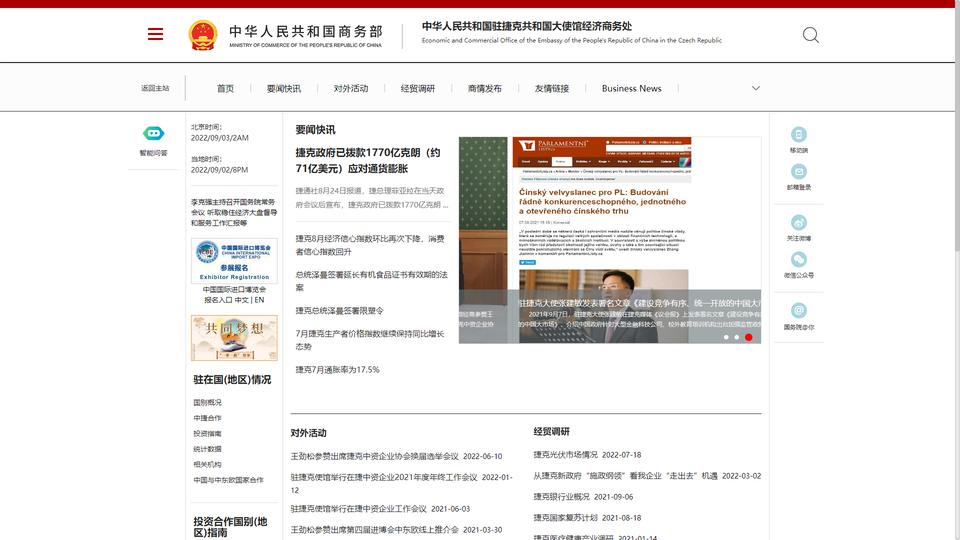Open the search magnifier icon
This screenshot has width=960, height=540.
click(x=811, y=35)
